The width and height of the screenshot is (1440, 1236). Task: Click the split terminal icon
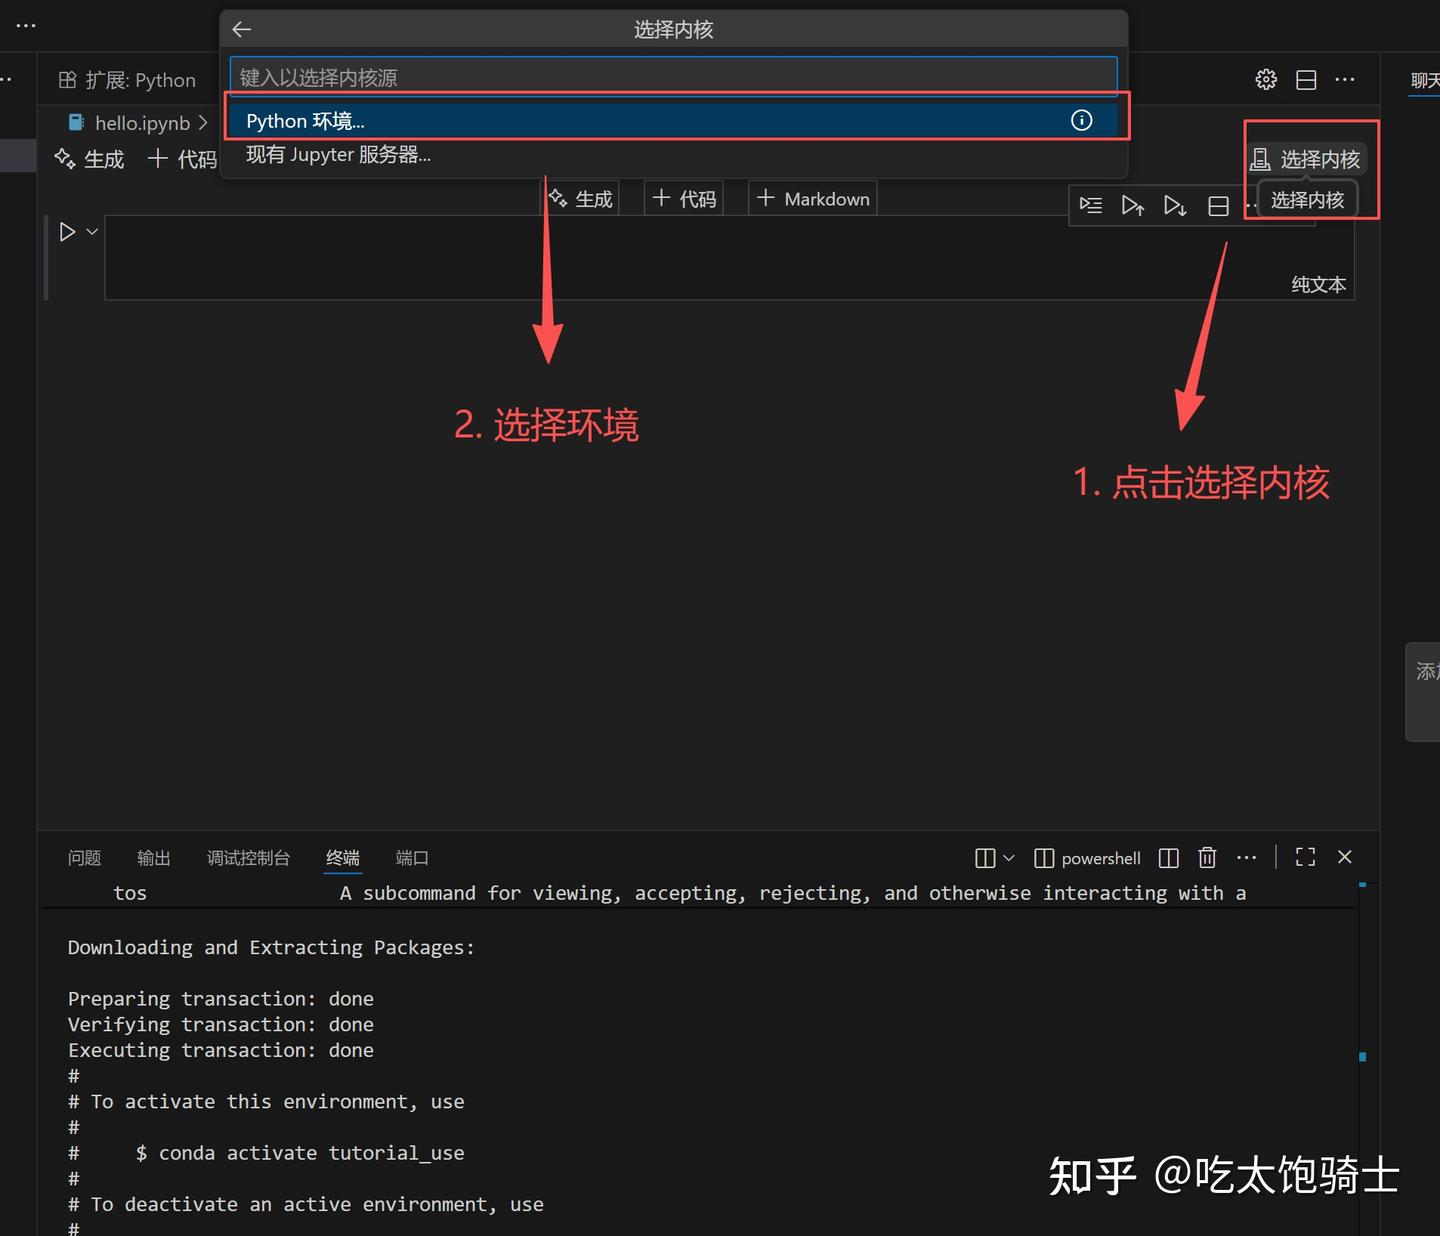[x=1168, y=858]
